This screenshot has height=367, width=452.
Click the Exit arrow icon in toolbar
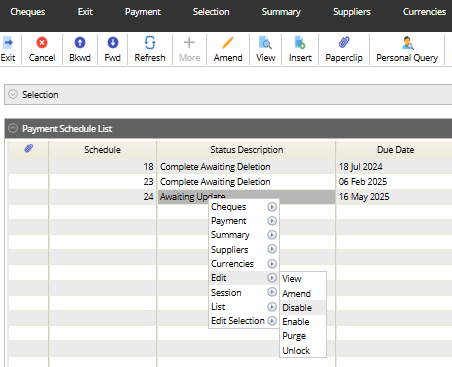click(x=8, y=43)
